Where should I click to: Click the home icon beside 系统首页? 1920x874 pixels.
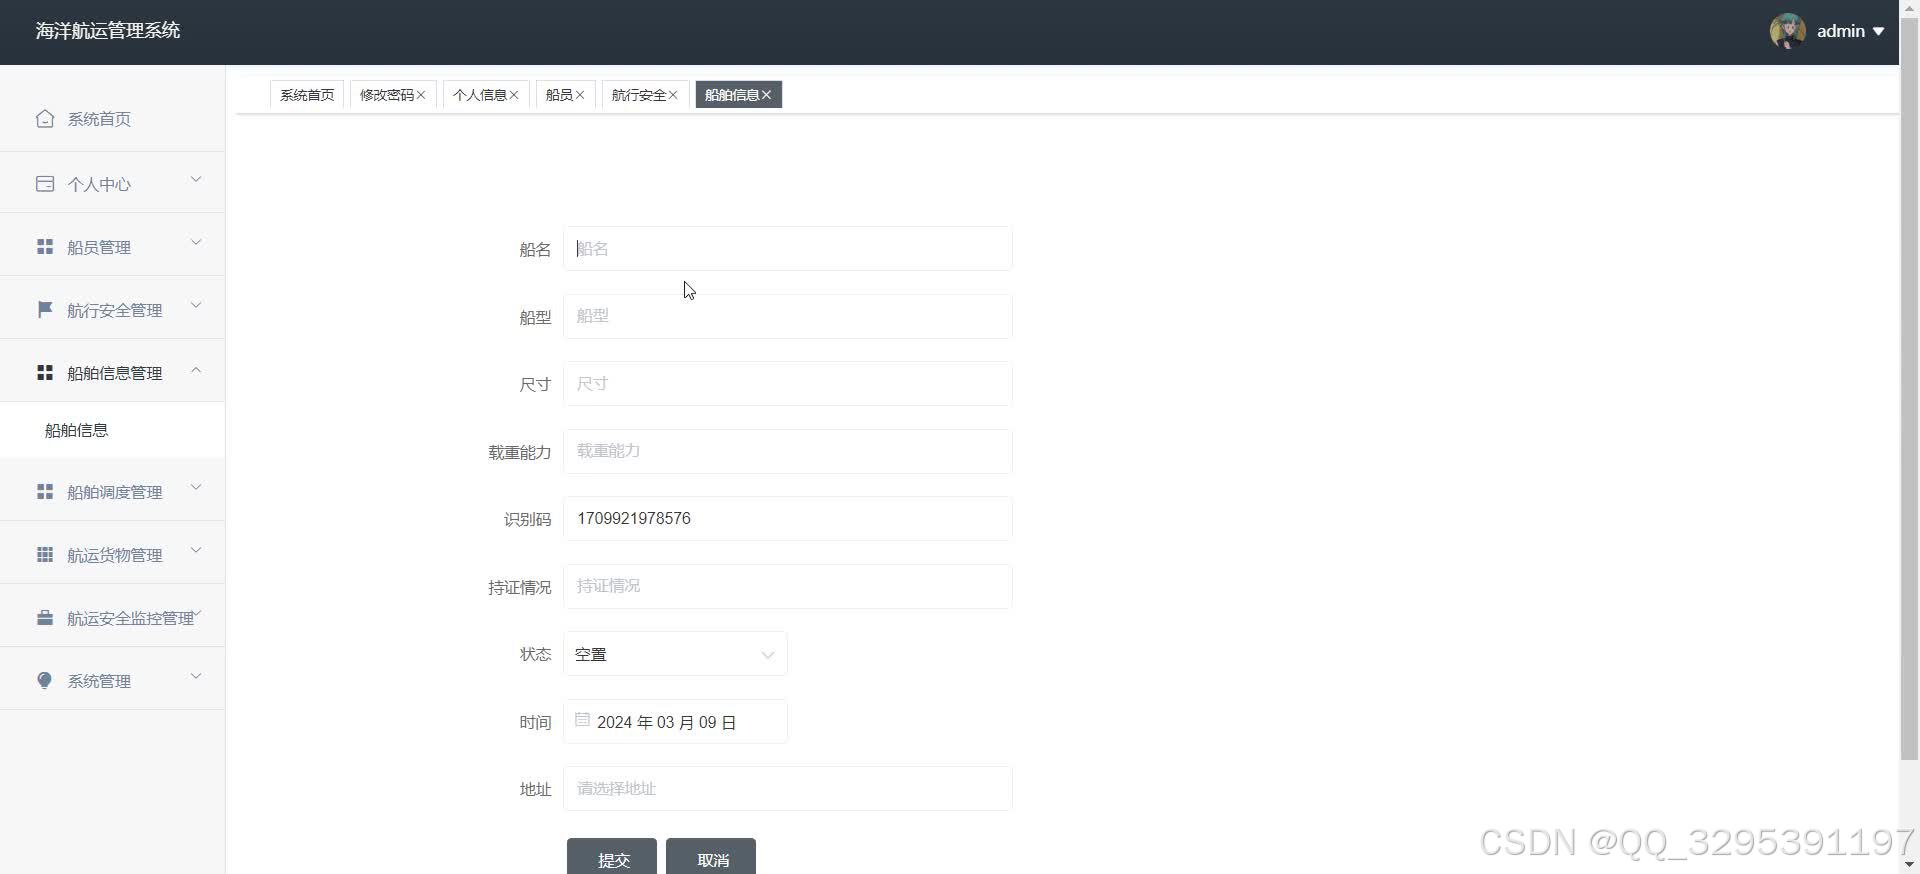(x=45, y=119)
